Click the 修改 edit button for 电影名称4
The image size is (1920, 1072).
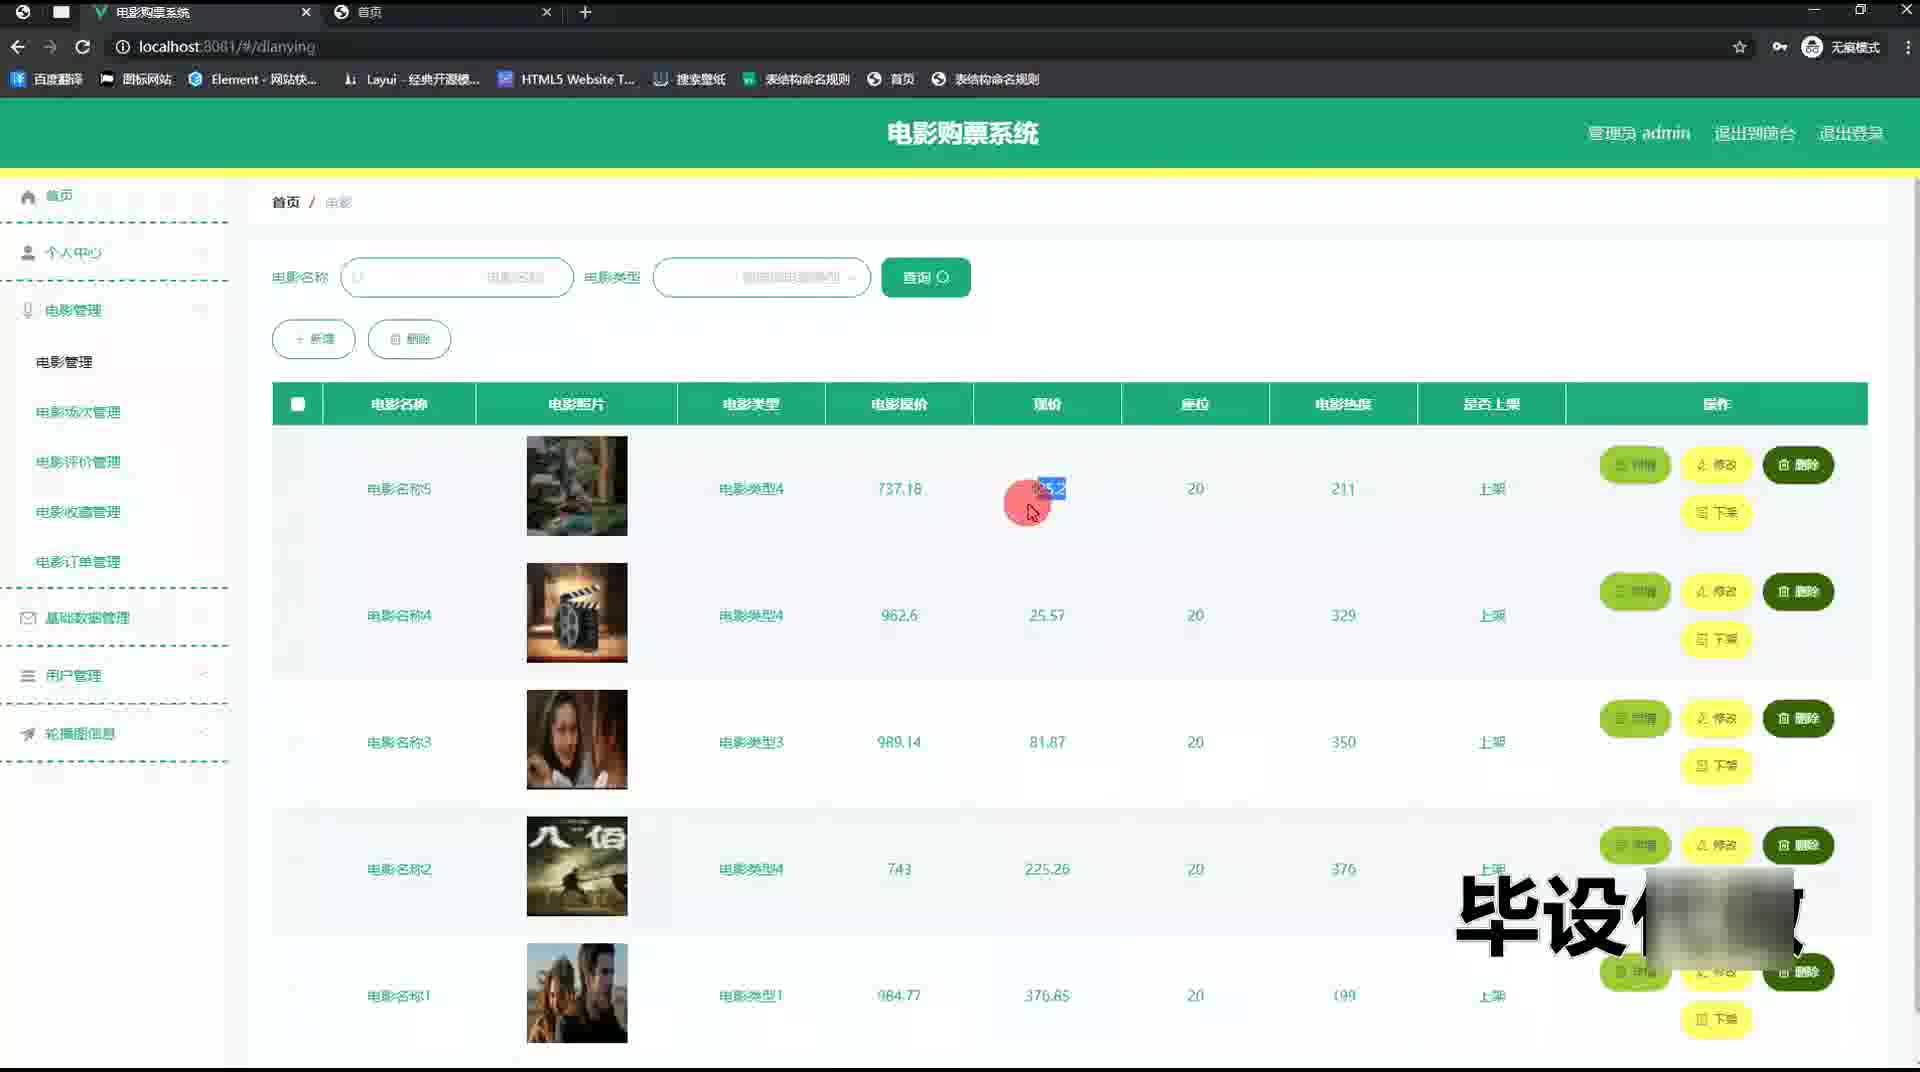pos(1716,592)
